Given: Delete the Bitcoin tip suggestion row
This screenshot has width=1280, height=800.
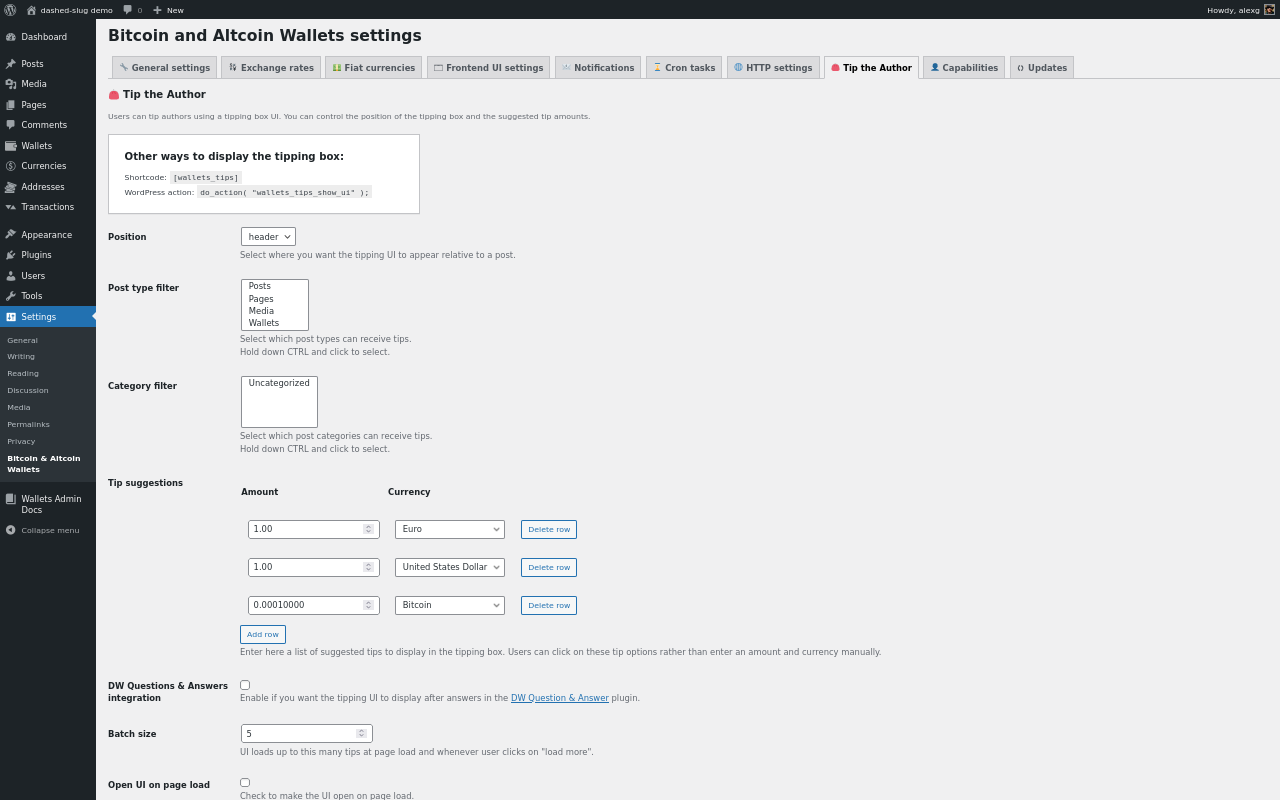Looking at the screenshot, I should pos(549,605).
